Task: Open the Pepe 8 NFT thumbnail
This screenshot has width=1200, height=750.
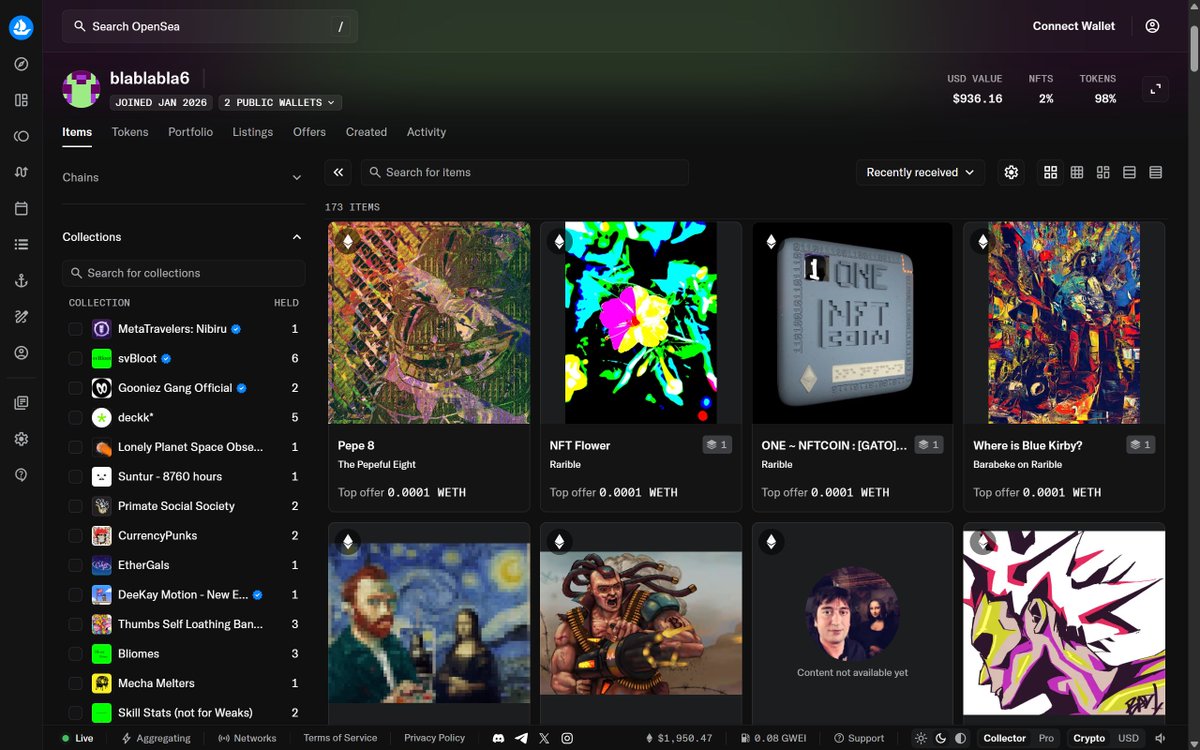Action: (x=429, y=323)
